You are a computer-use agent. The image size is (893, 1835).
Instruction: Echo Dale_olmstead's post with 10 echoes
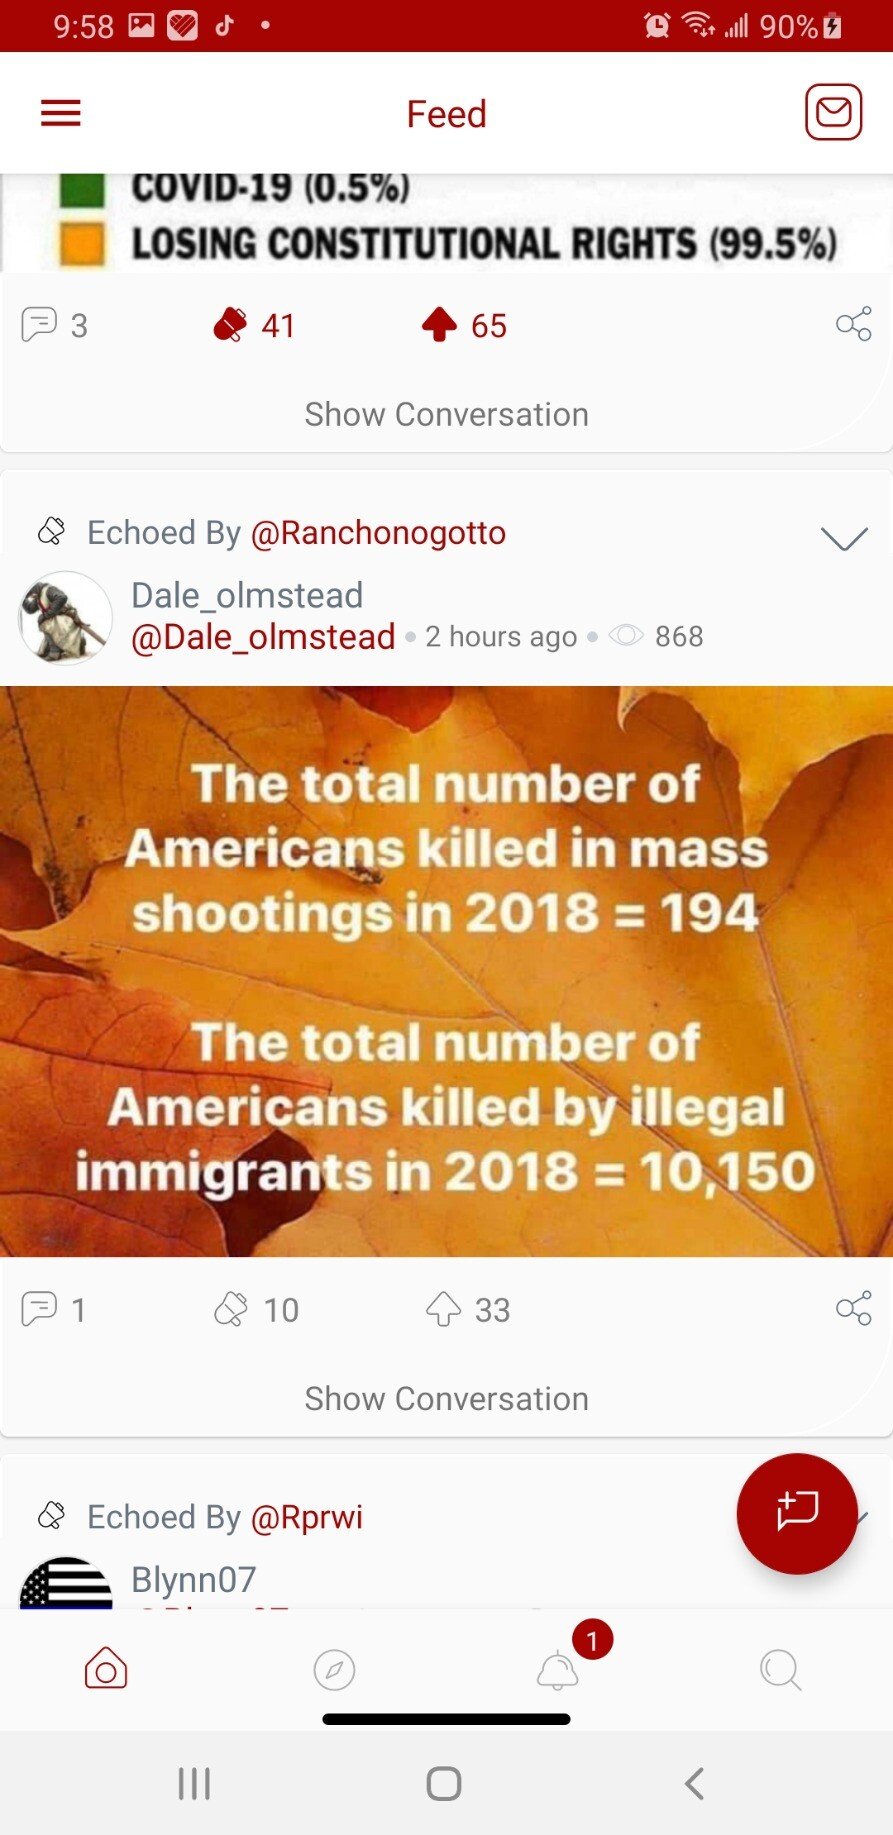(x=231, y=1309)
